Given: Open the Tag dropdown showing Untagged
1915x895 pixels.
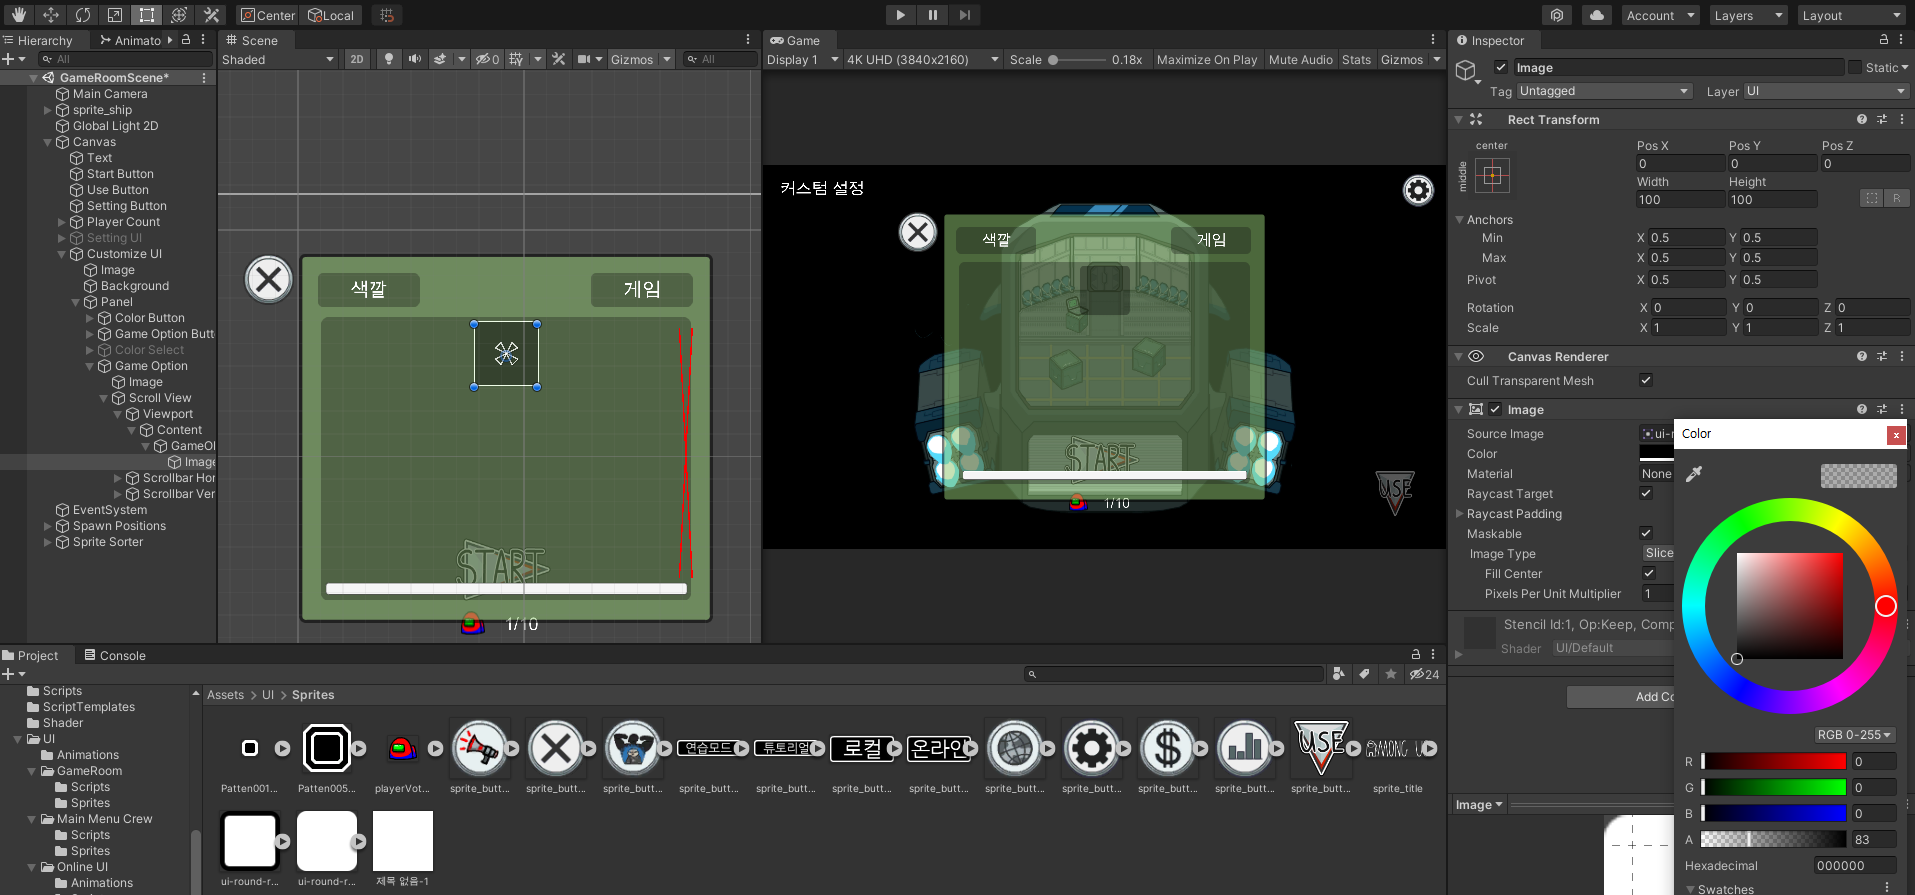Looking at the screenshot, I should click(1603, 91).
